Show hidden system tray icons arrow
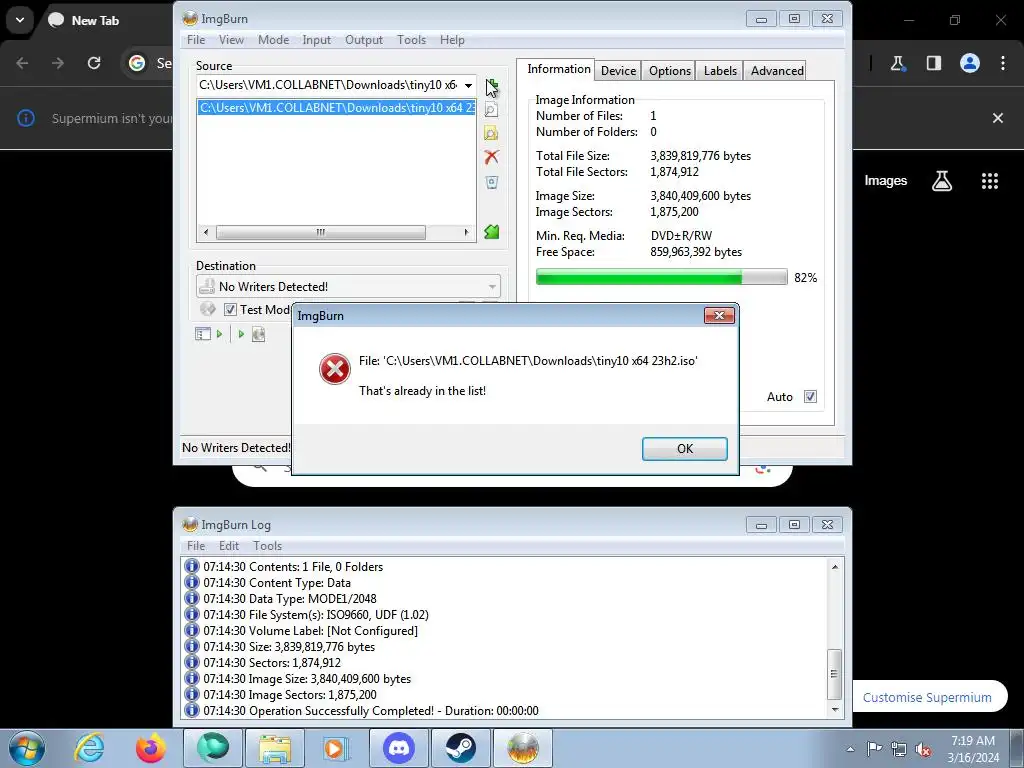Screen dimensions: 1024x768 [x=850, y=749]
